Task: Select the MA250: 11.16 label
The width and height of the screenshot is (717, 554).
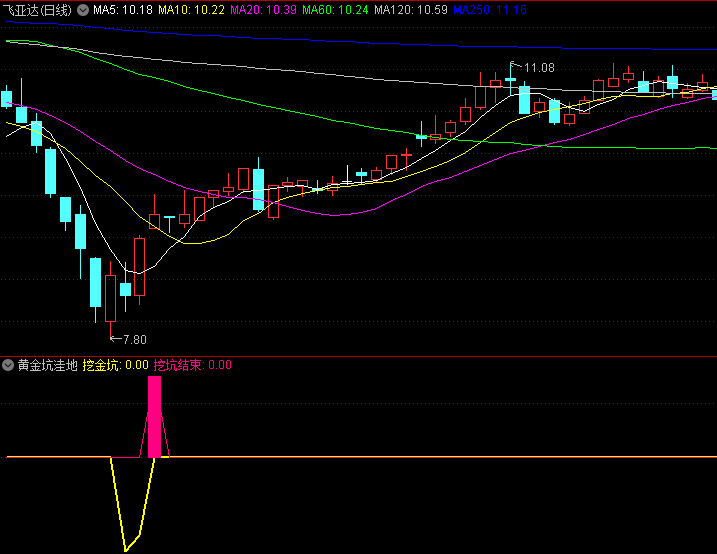Action: click(x=490, y=10)
